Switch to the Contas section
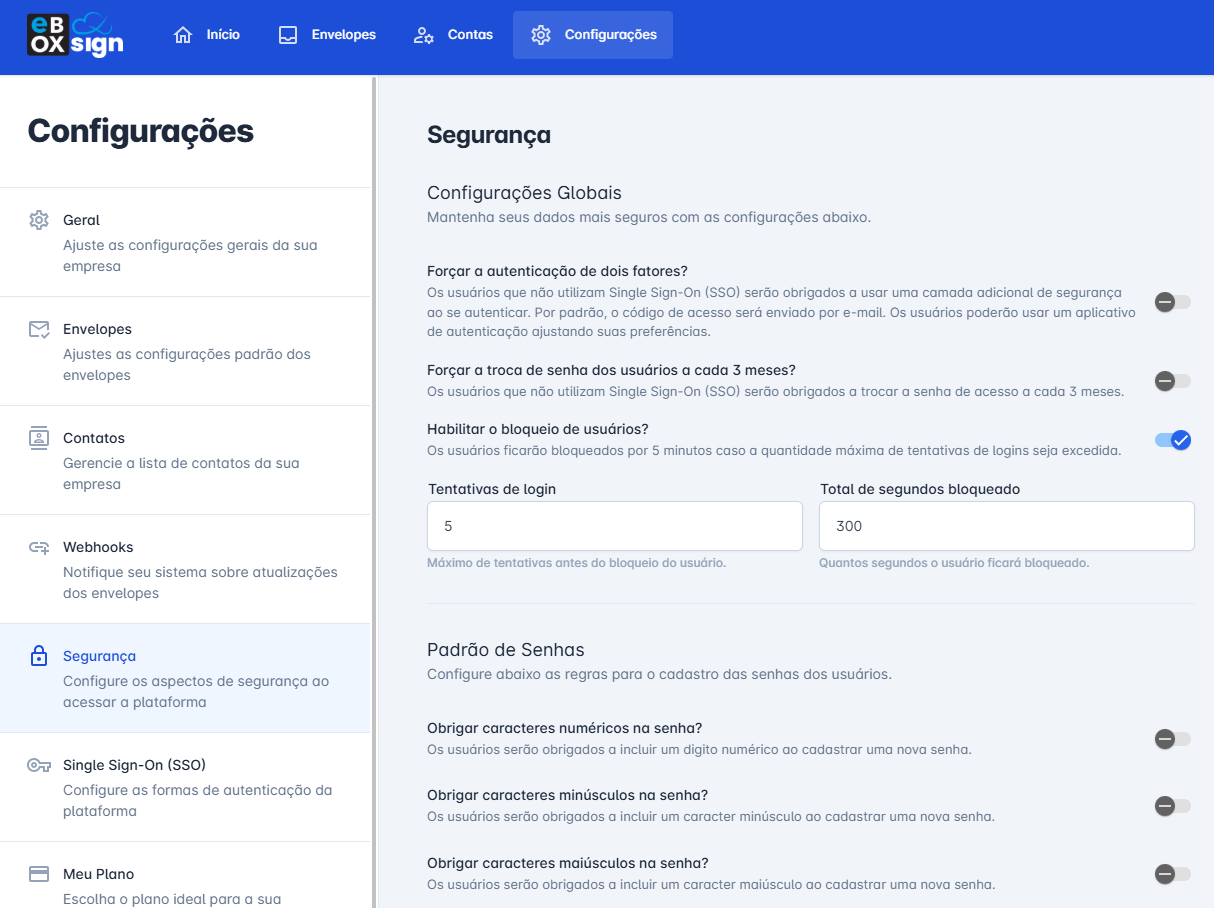This screenshot has width=1214, height=908. point(453,34)
